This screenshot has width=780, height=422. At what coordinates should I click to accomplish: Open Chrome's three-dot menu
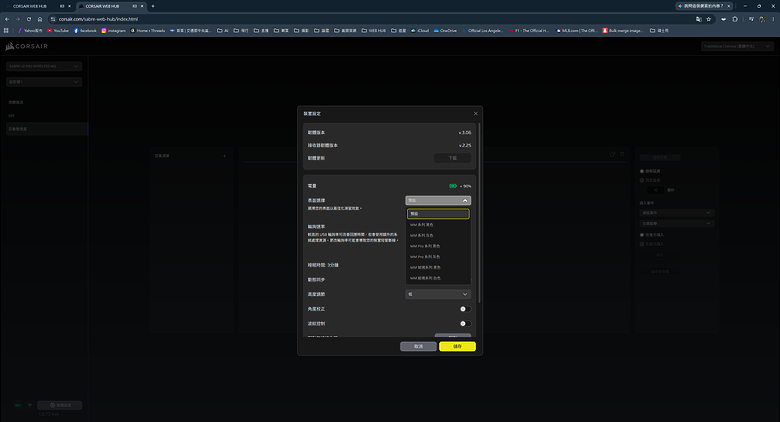click(774, 19)
